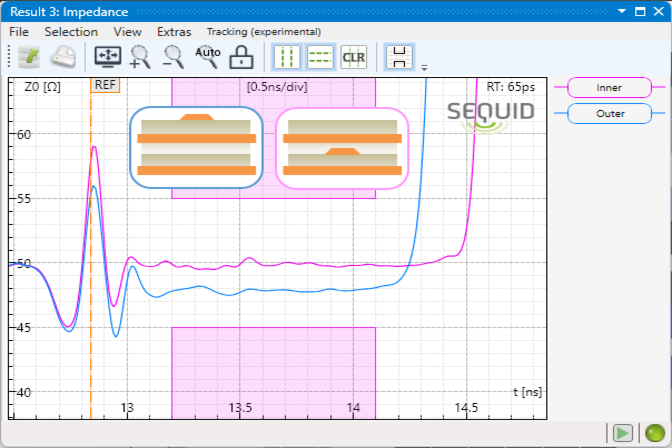Clear markers with the CLR button
Screen dimensions: 672x448
354,57
